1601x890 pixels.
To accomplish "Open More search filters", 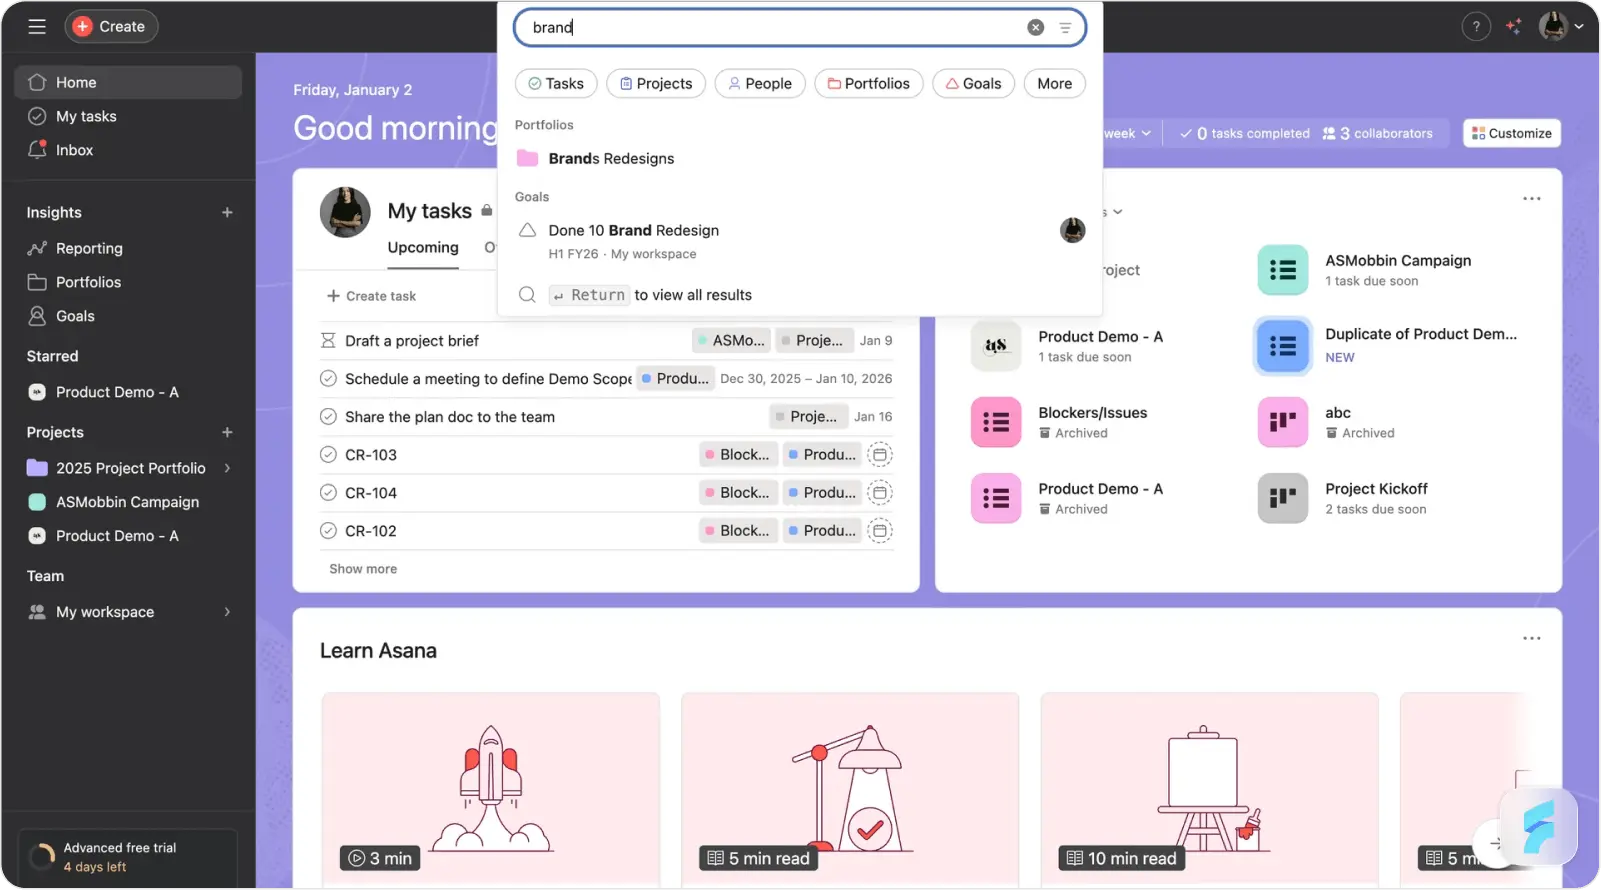I will coord(1055,84).
